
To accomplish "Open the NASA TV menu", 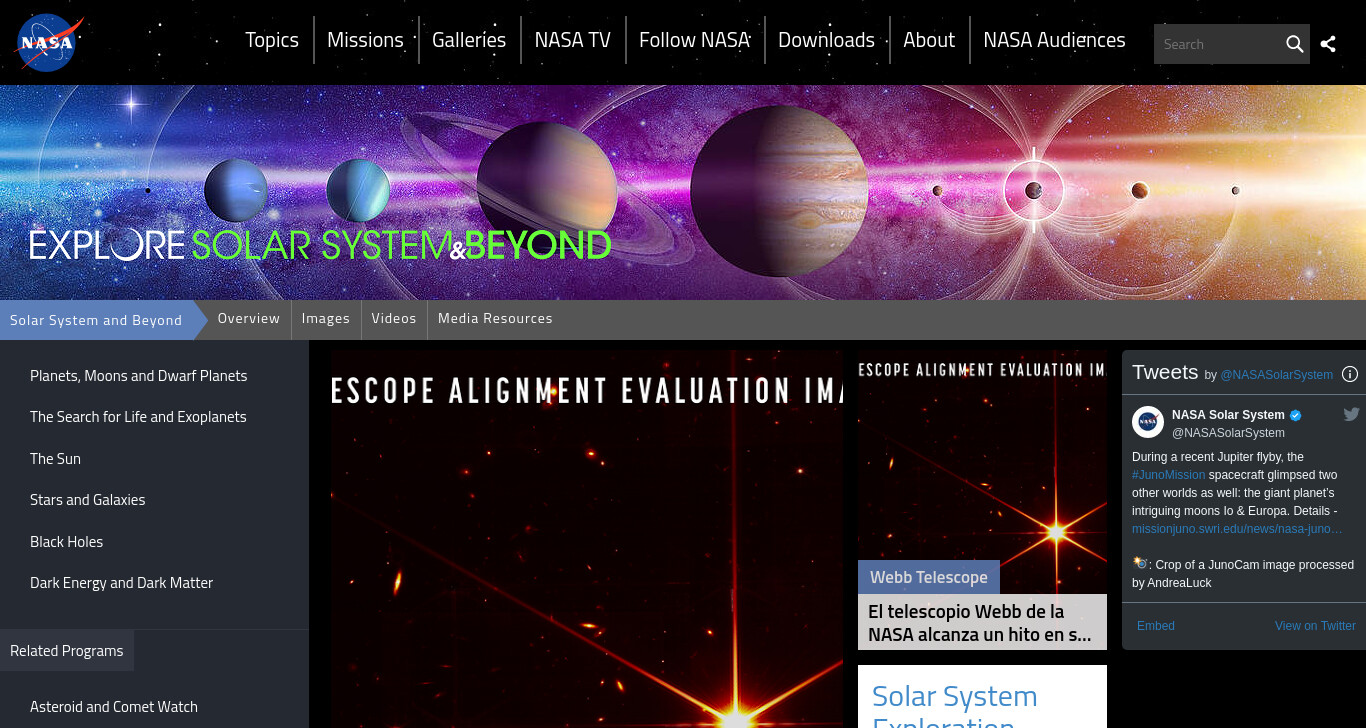I will (572, 40).
